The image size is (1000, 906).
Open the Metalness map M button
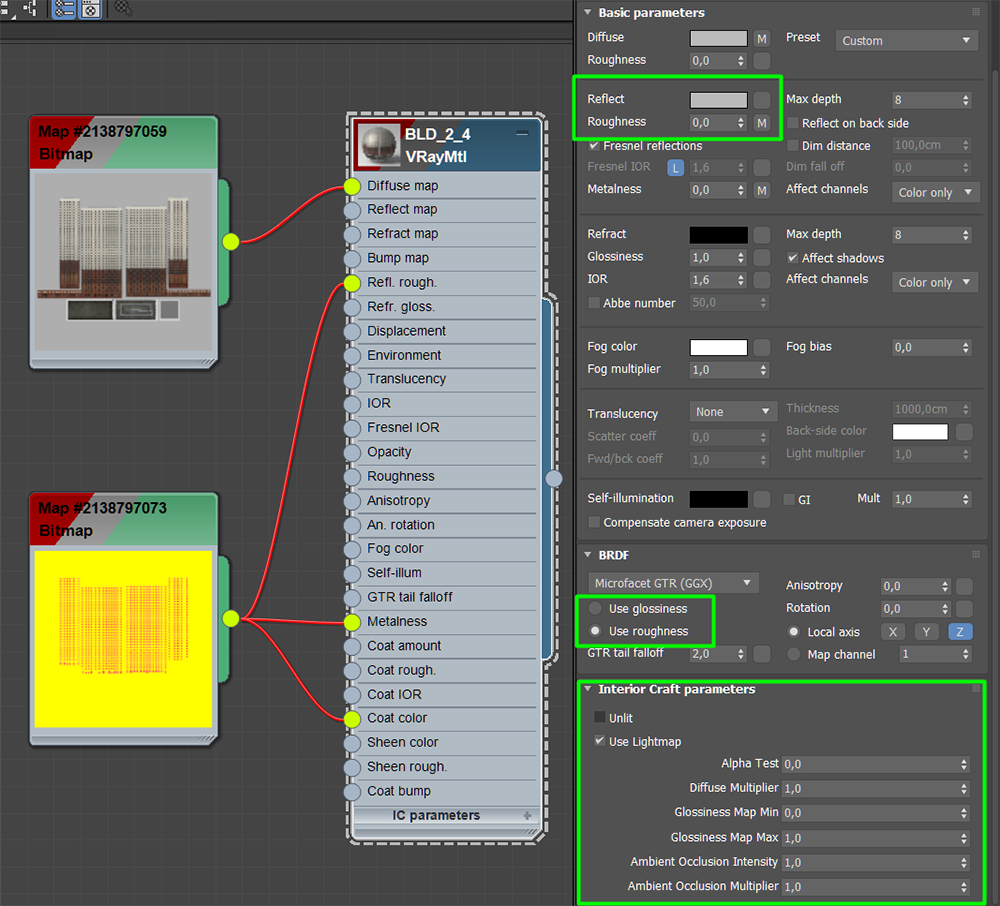click(761, 190)
